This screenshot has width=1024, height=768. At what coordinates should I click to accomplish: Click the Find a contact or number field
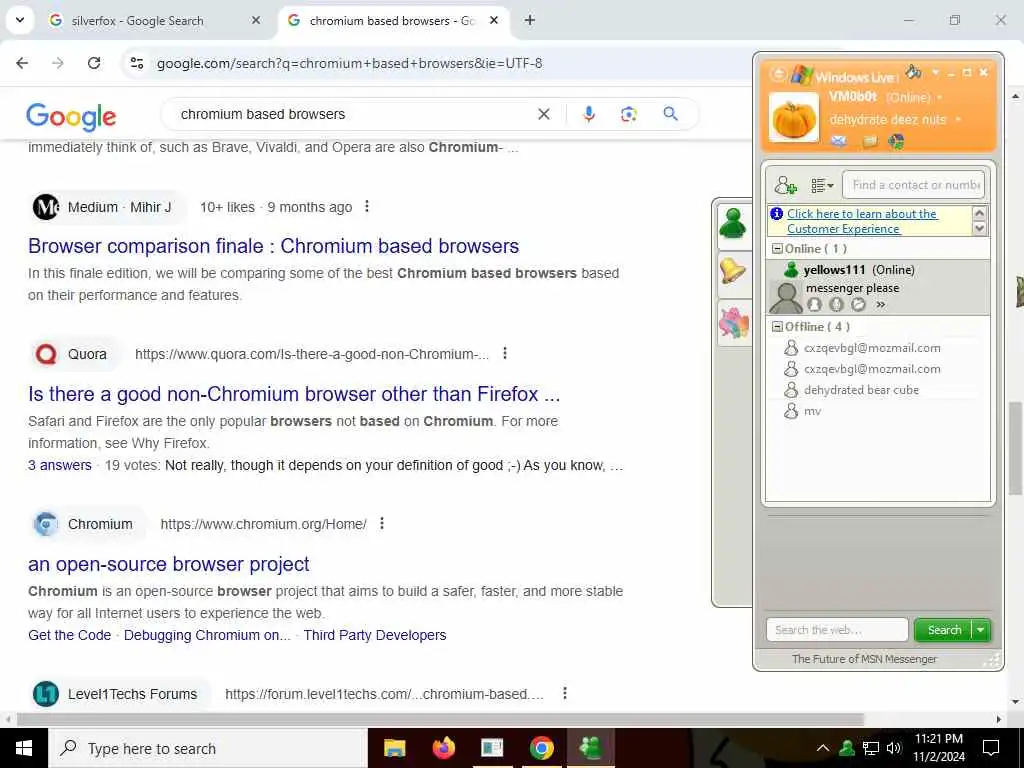913,185
